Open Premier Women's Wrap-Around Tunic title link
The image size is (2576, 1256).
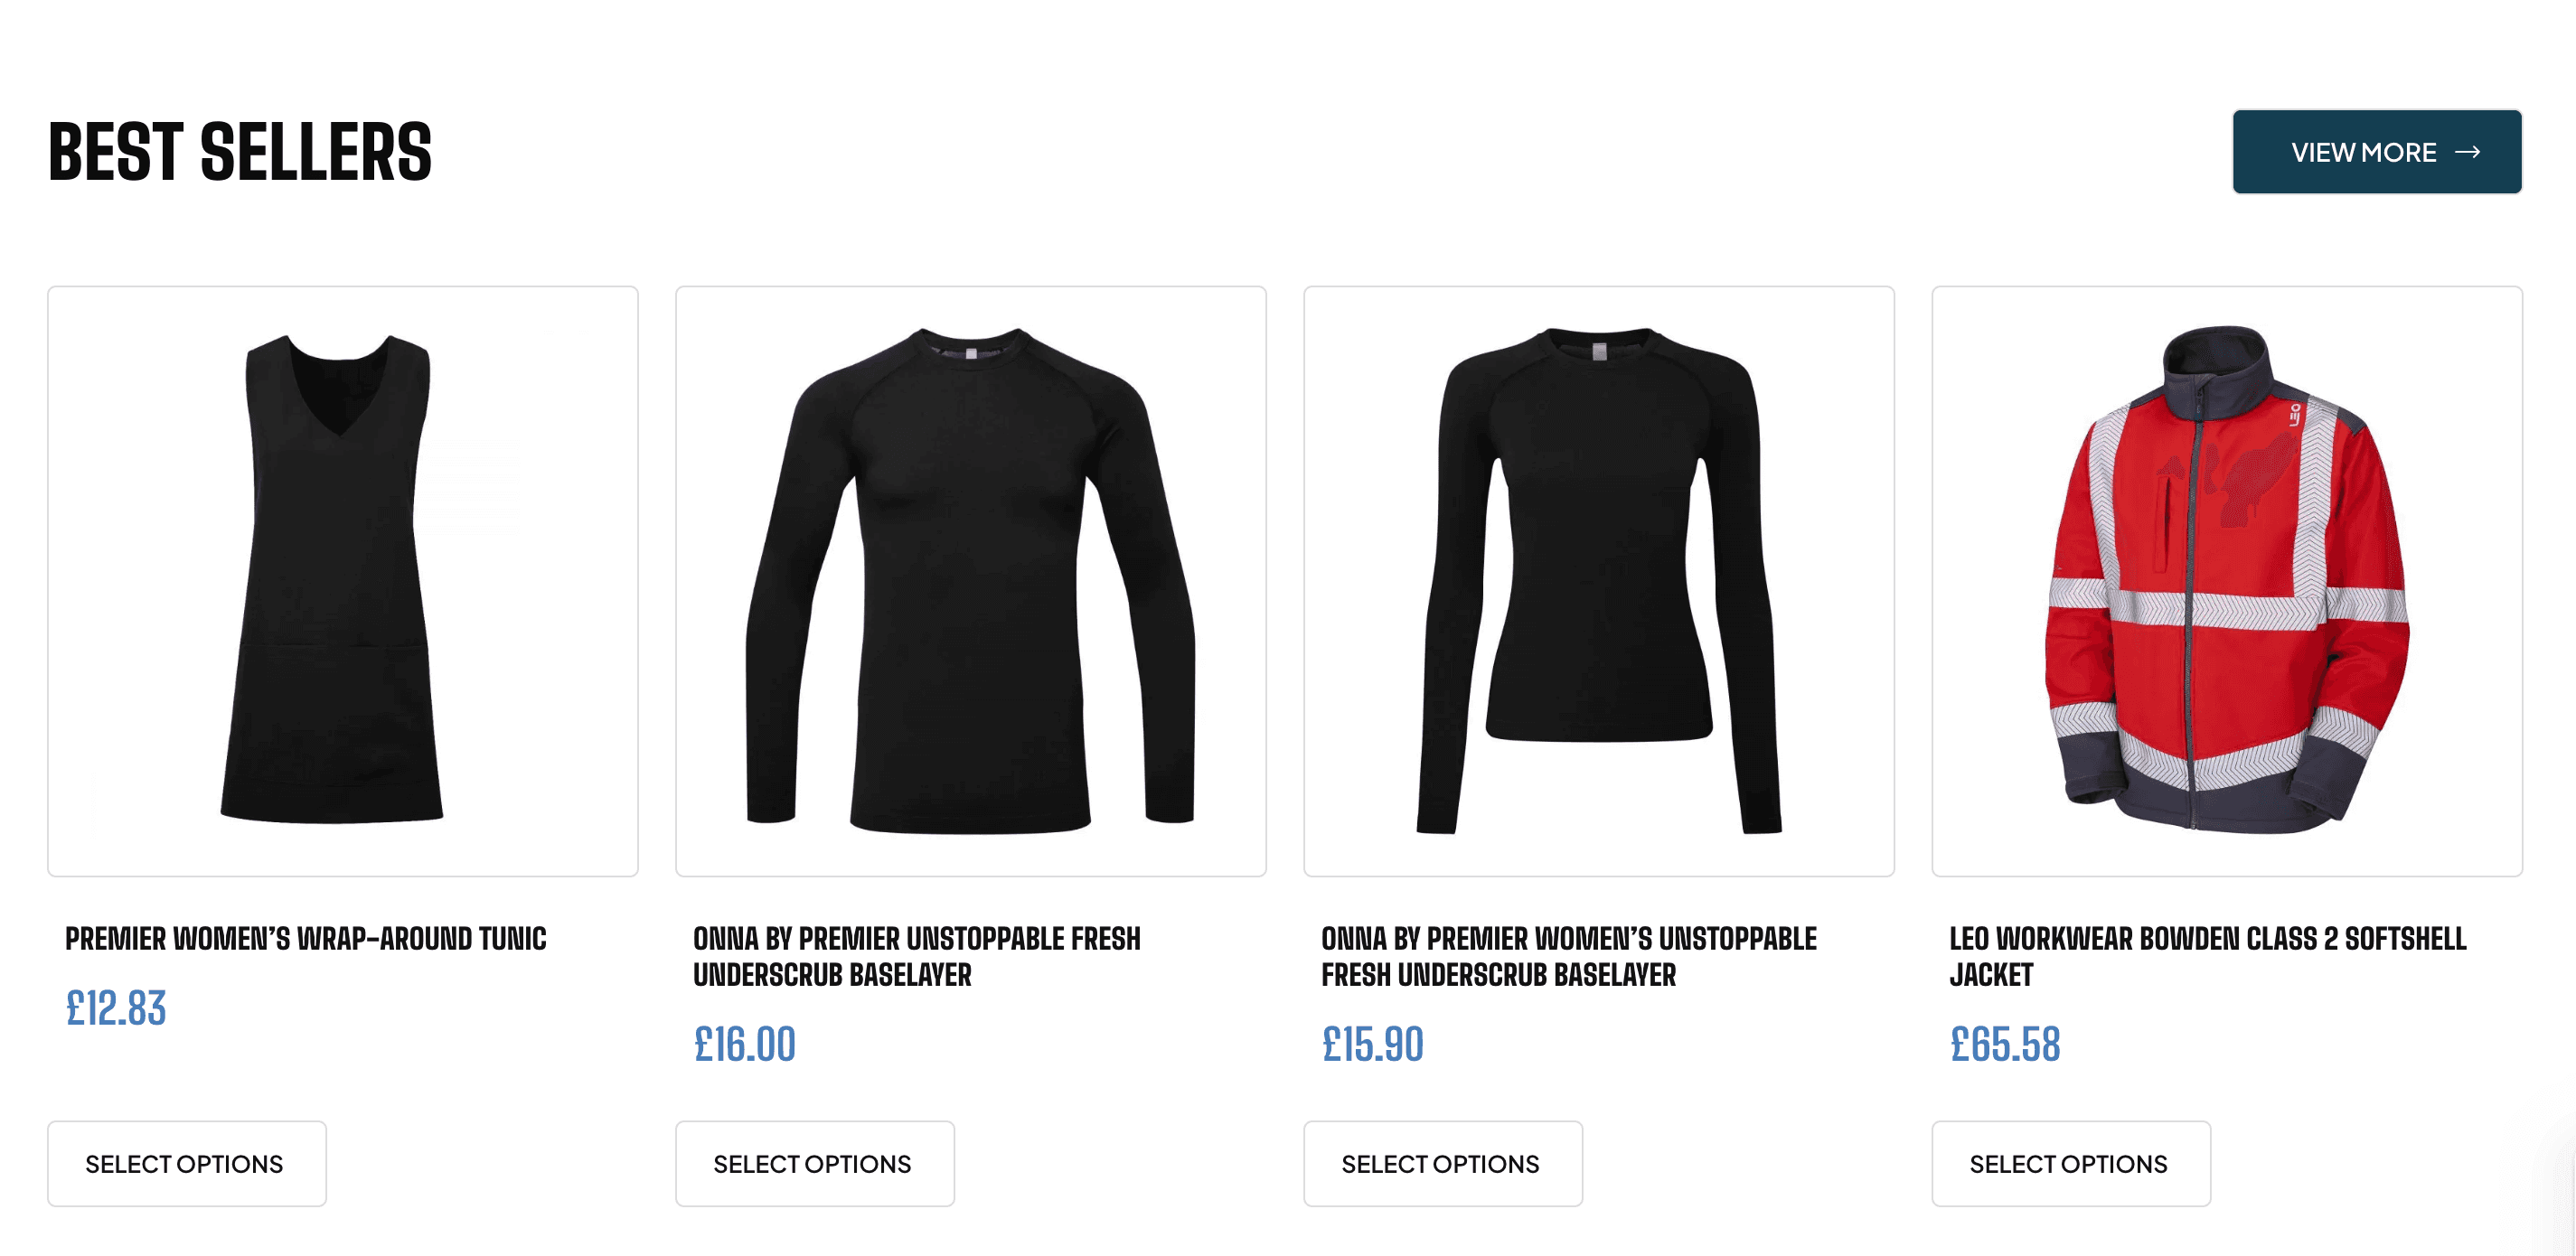pyautogui.click(x=306, y=938)
